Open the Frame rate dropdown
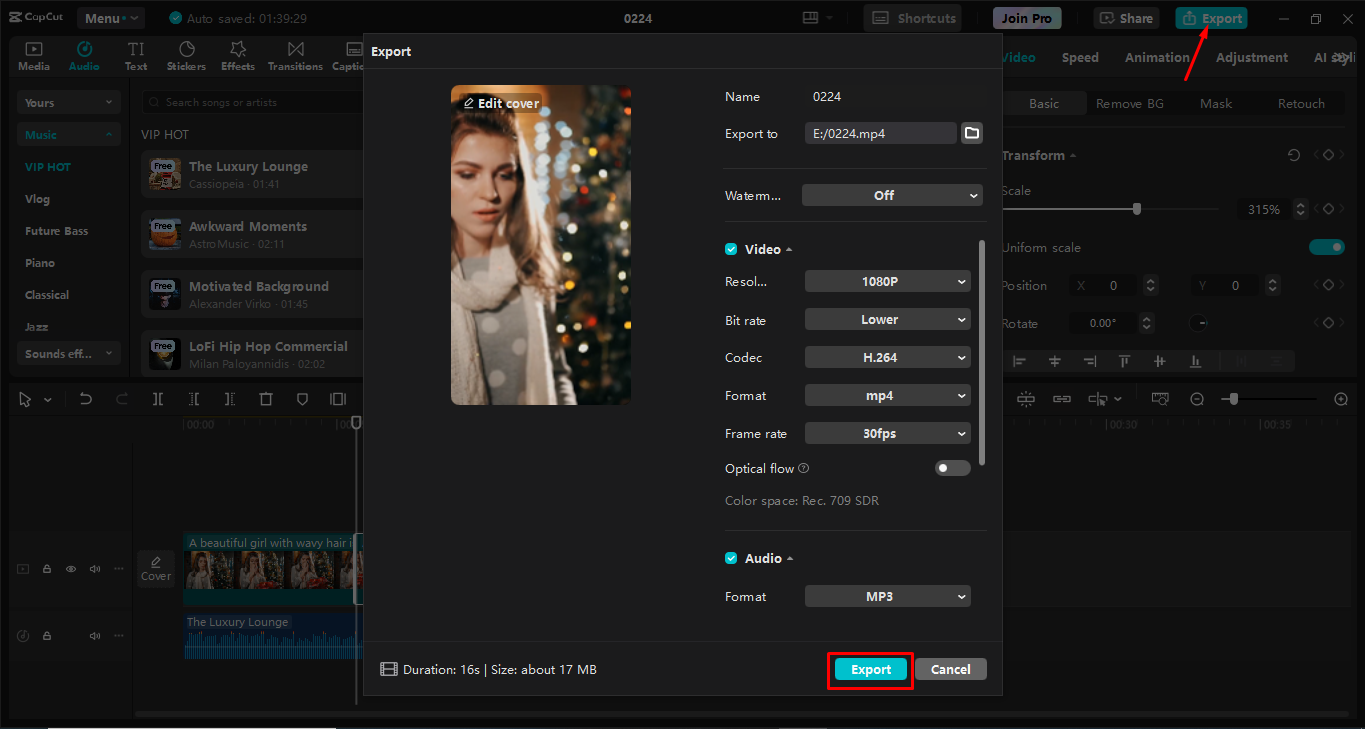1365x729 pixels. click(x=887, y=433)
